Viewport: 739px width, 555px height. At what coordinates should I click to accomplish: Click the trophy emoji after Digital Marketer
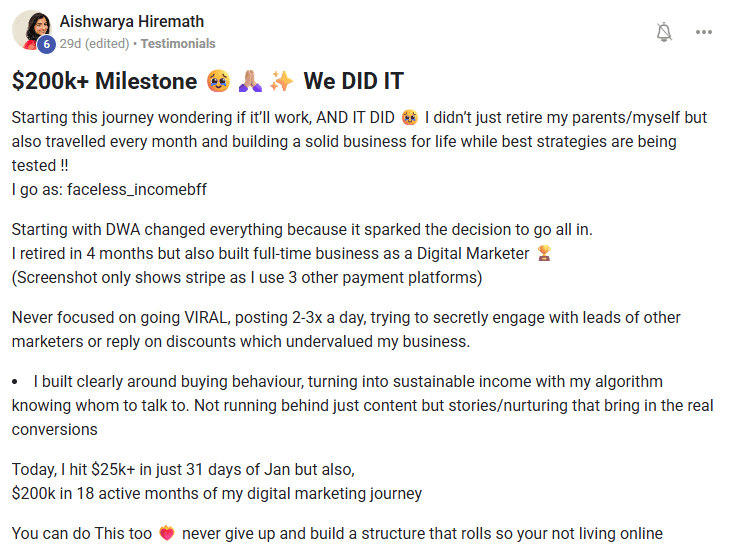(544, 252)
